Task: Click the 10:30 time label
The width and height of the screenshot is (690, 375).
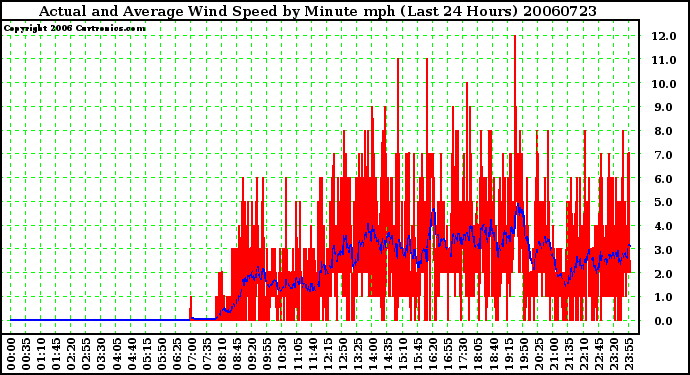Action: [282, 354]
